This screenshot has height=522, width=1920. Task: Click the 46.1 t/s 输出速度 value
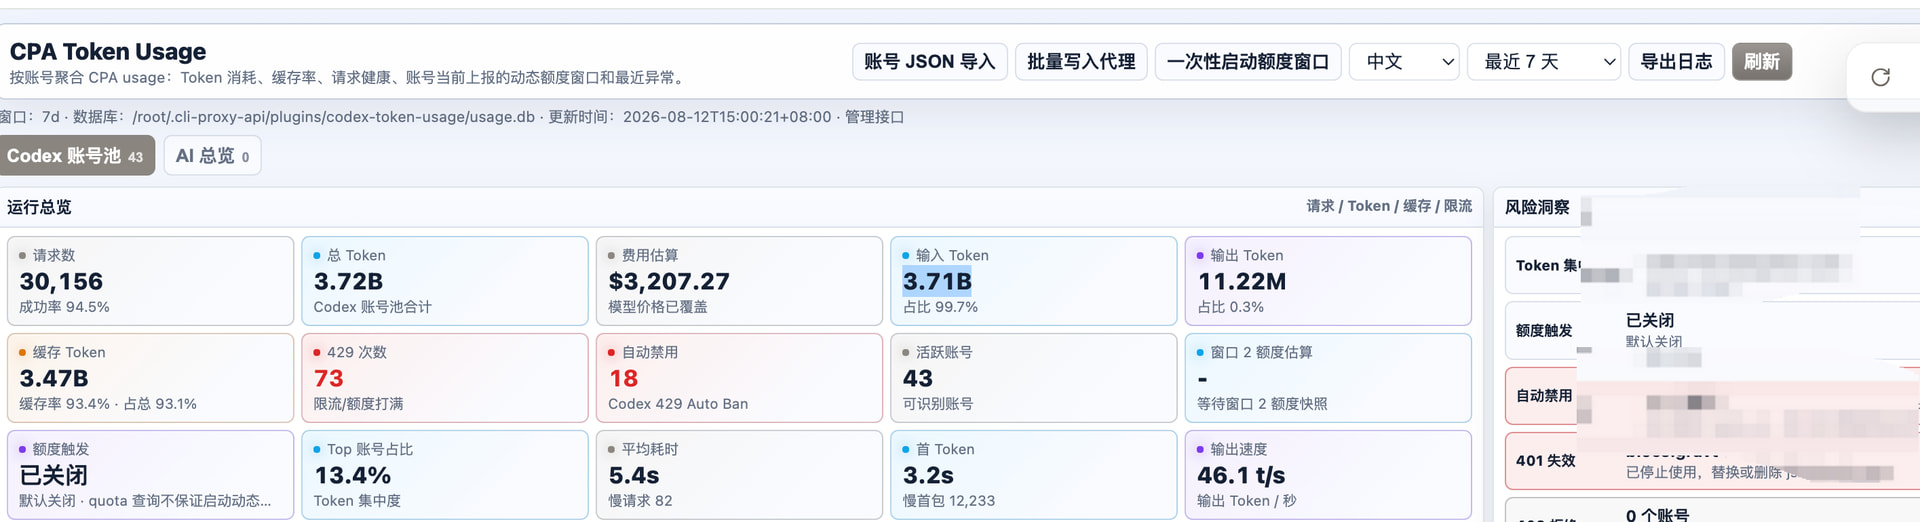[1241, 476]
